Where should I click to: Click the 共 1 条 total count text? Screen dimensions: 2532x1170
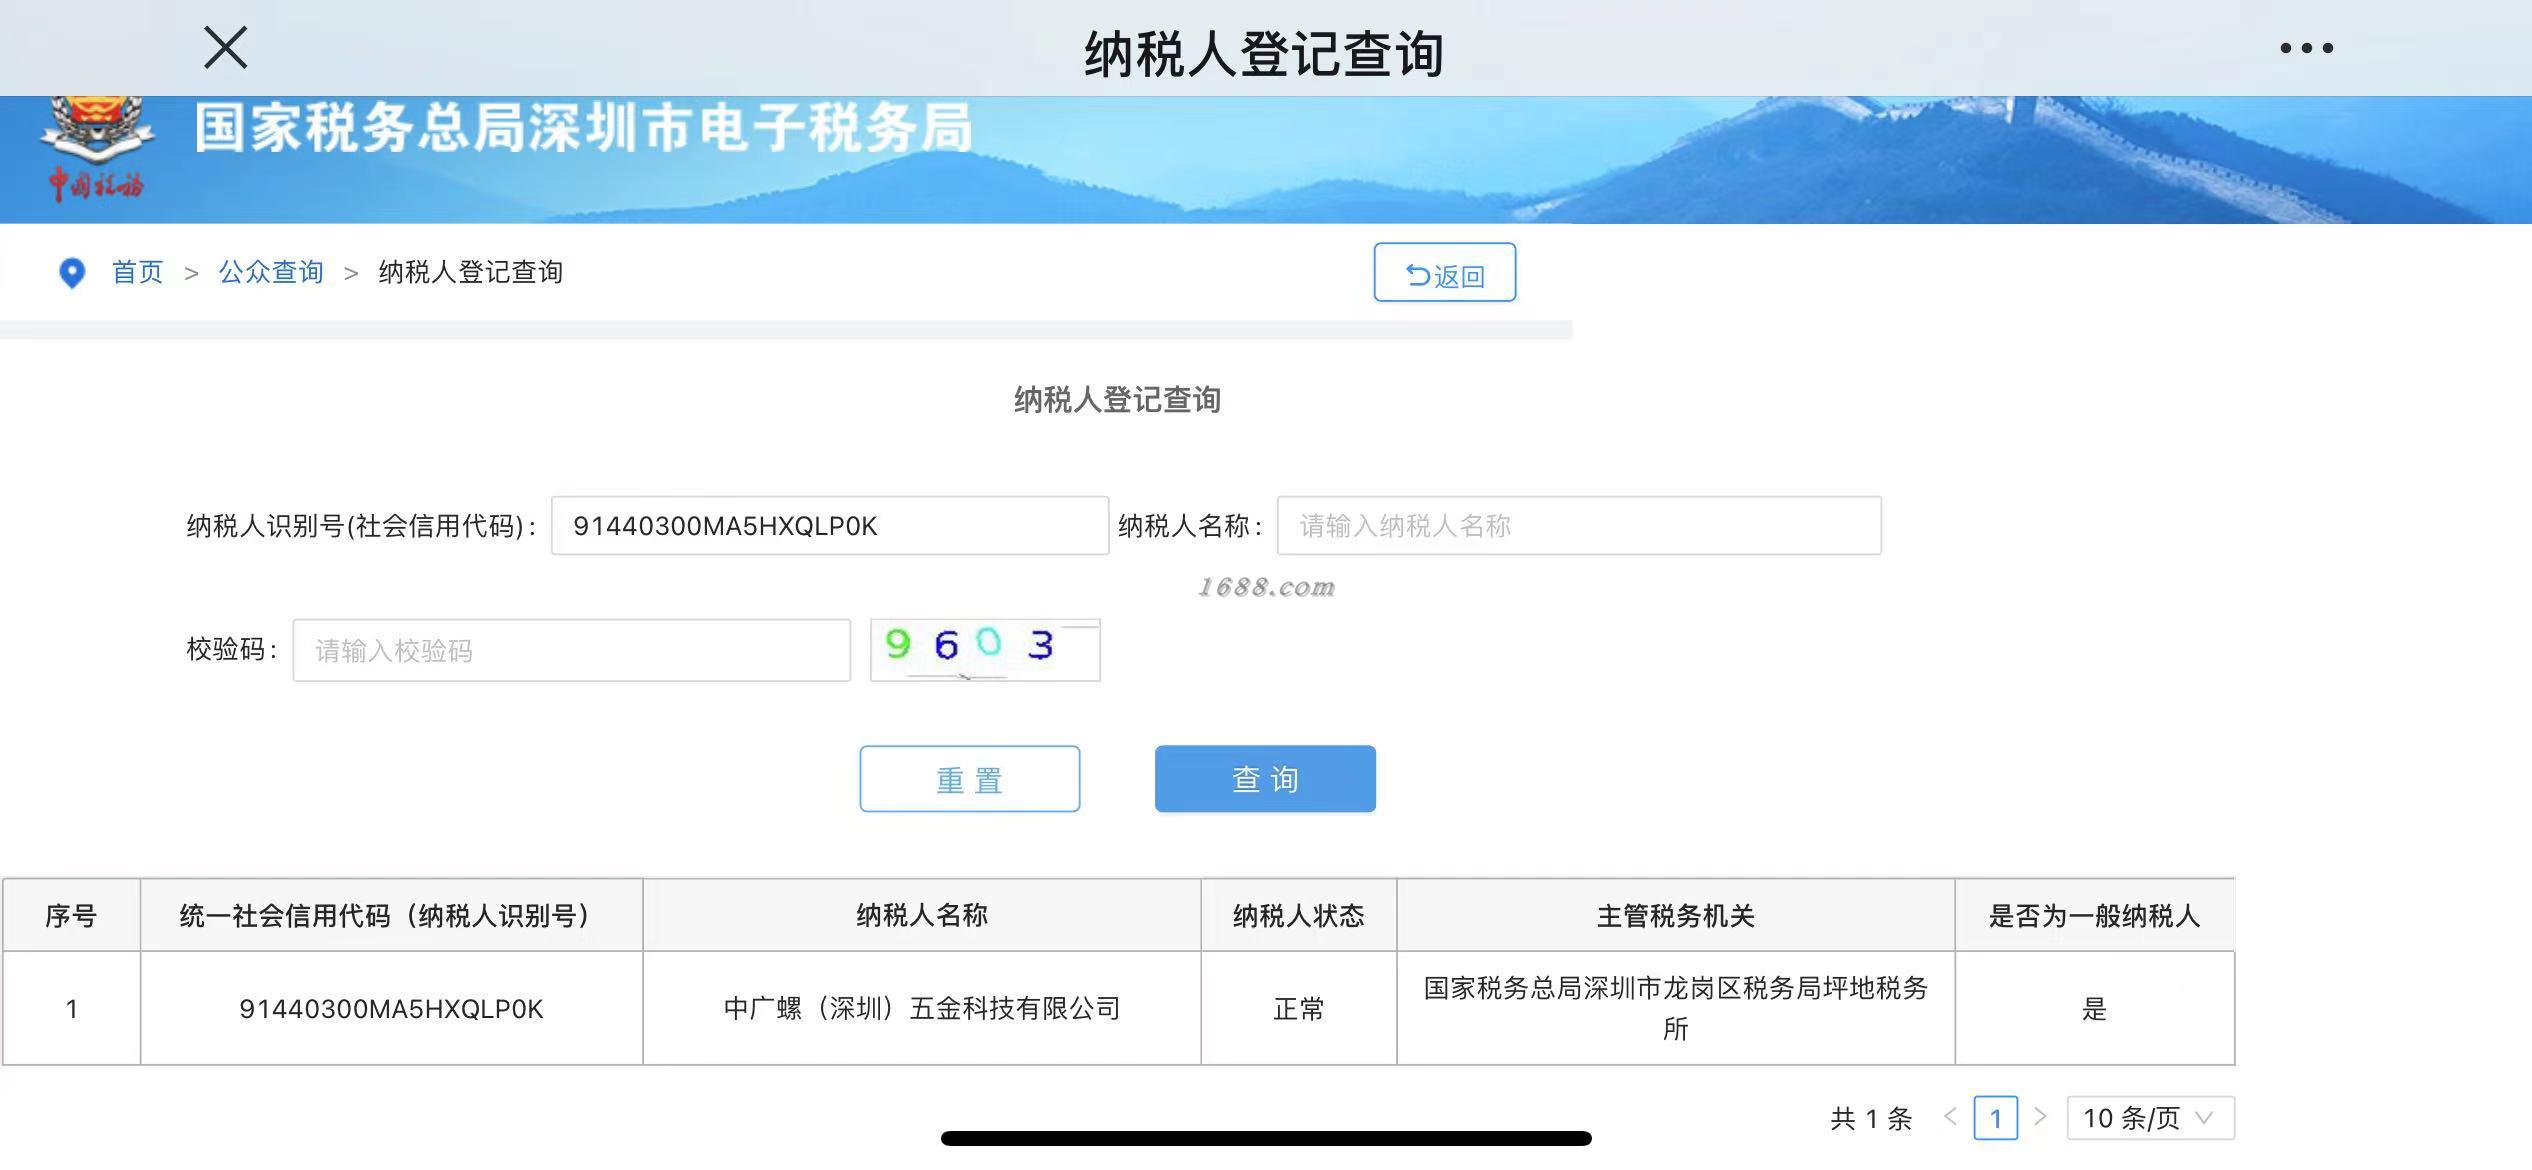(1871, 1118)
